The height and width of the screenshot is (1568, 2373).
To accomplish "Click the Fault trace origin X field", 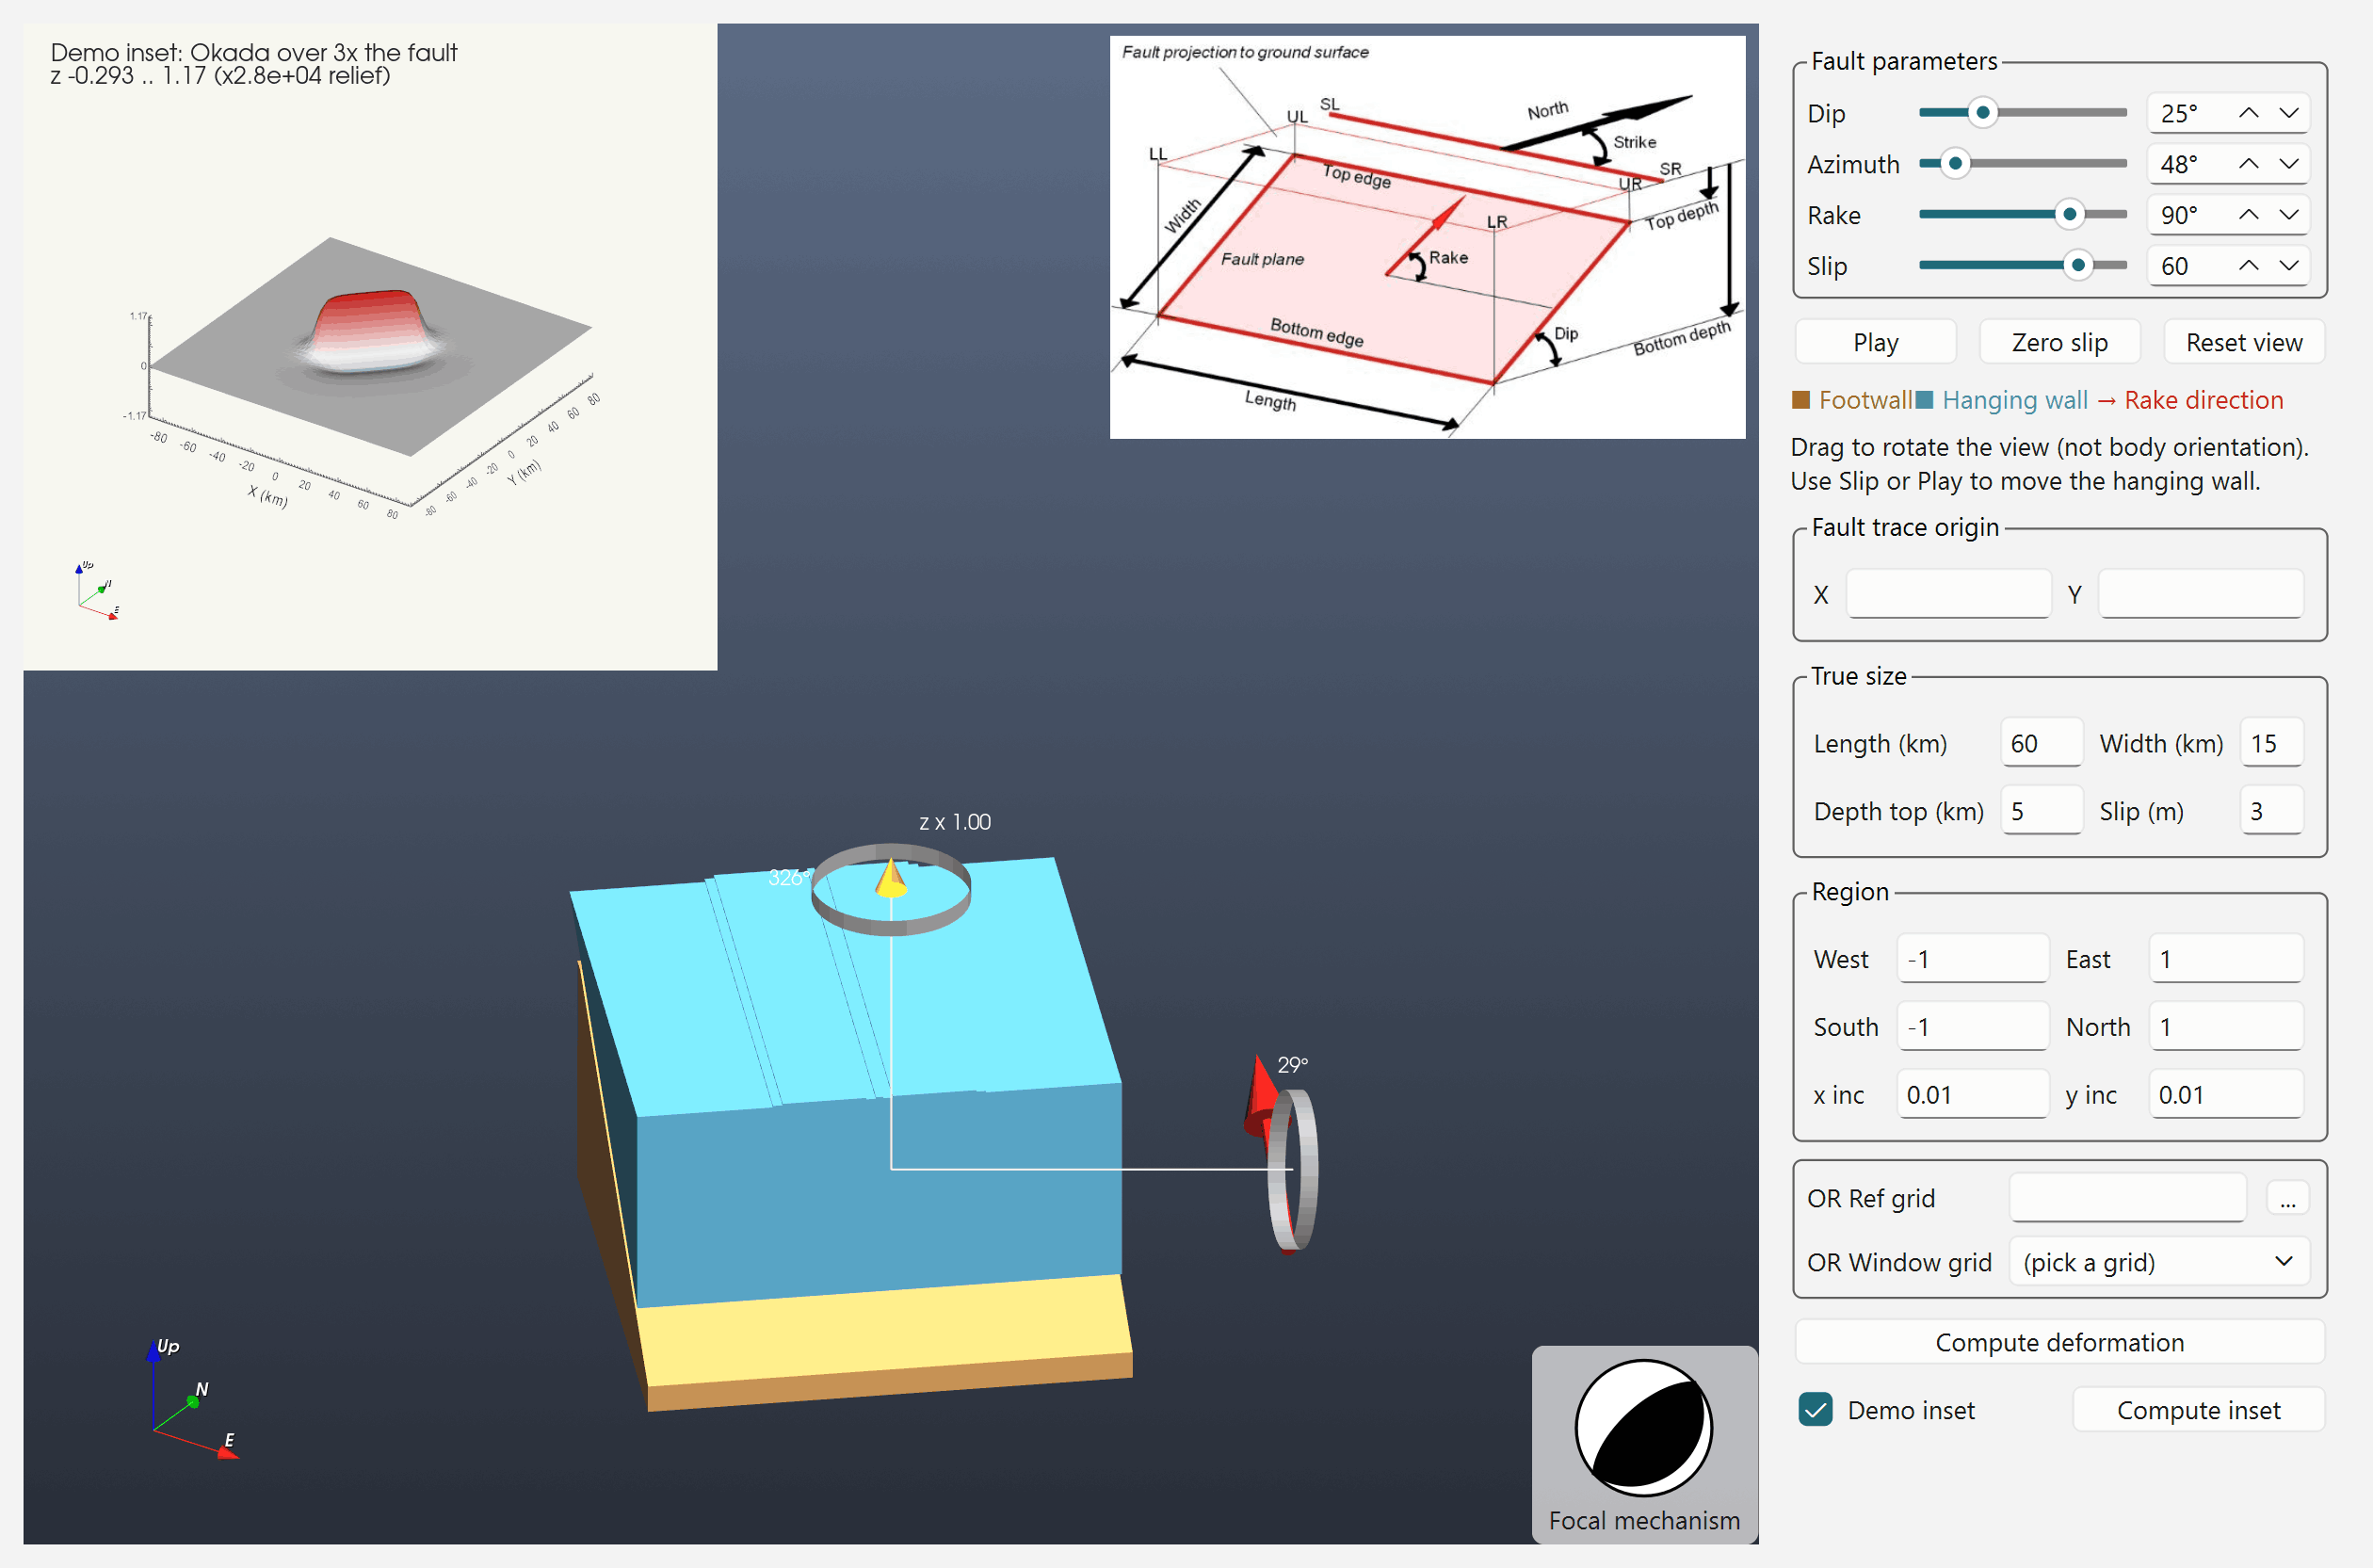I will (1948, 594).
